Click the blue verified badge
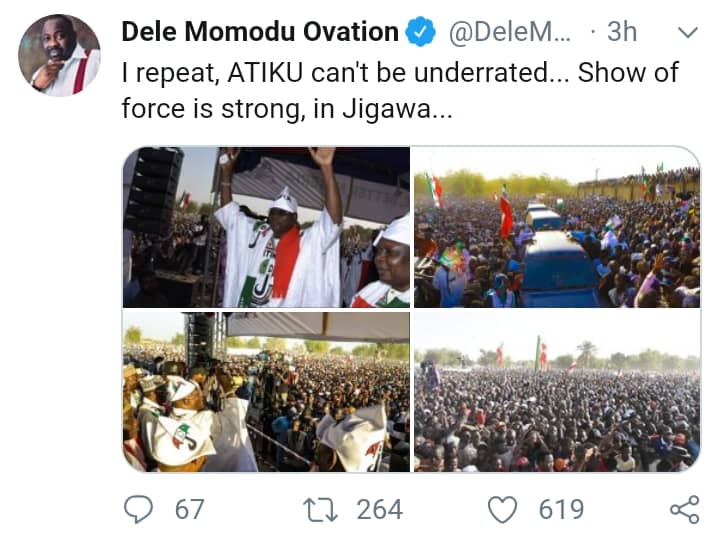This screenshot has width=720, height=554. [x=422, y=33]
